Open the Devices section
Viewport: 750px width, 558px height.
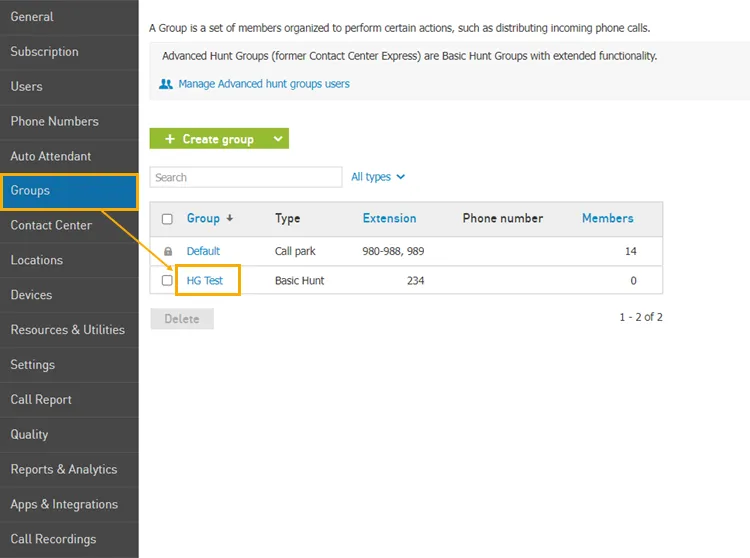[x=69, y=295]
